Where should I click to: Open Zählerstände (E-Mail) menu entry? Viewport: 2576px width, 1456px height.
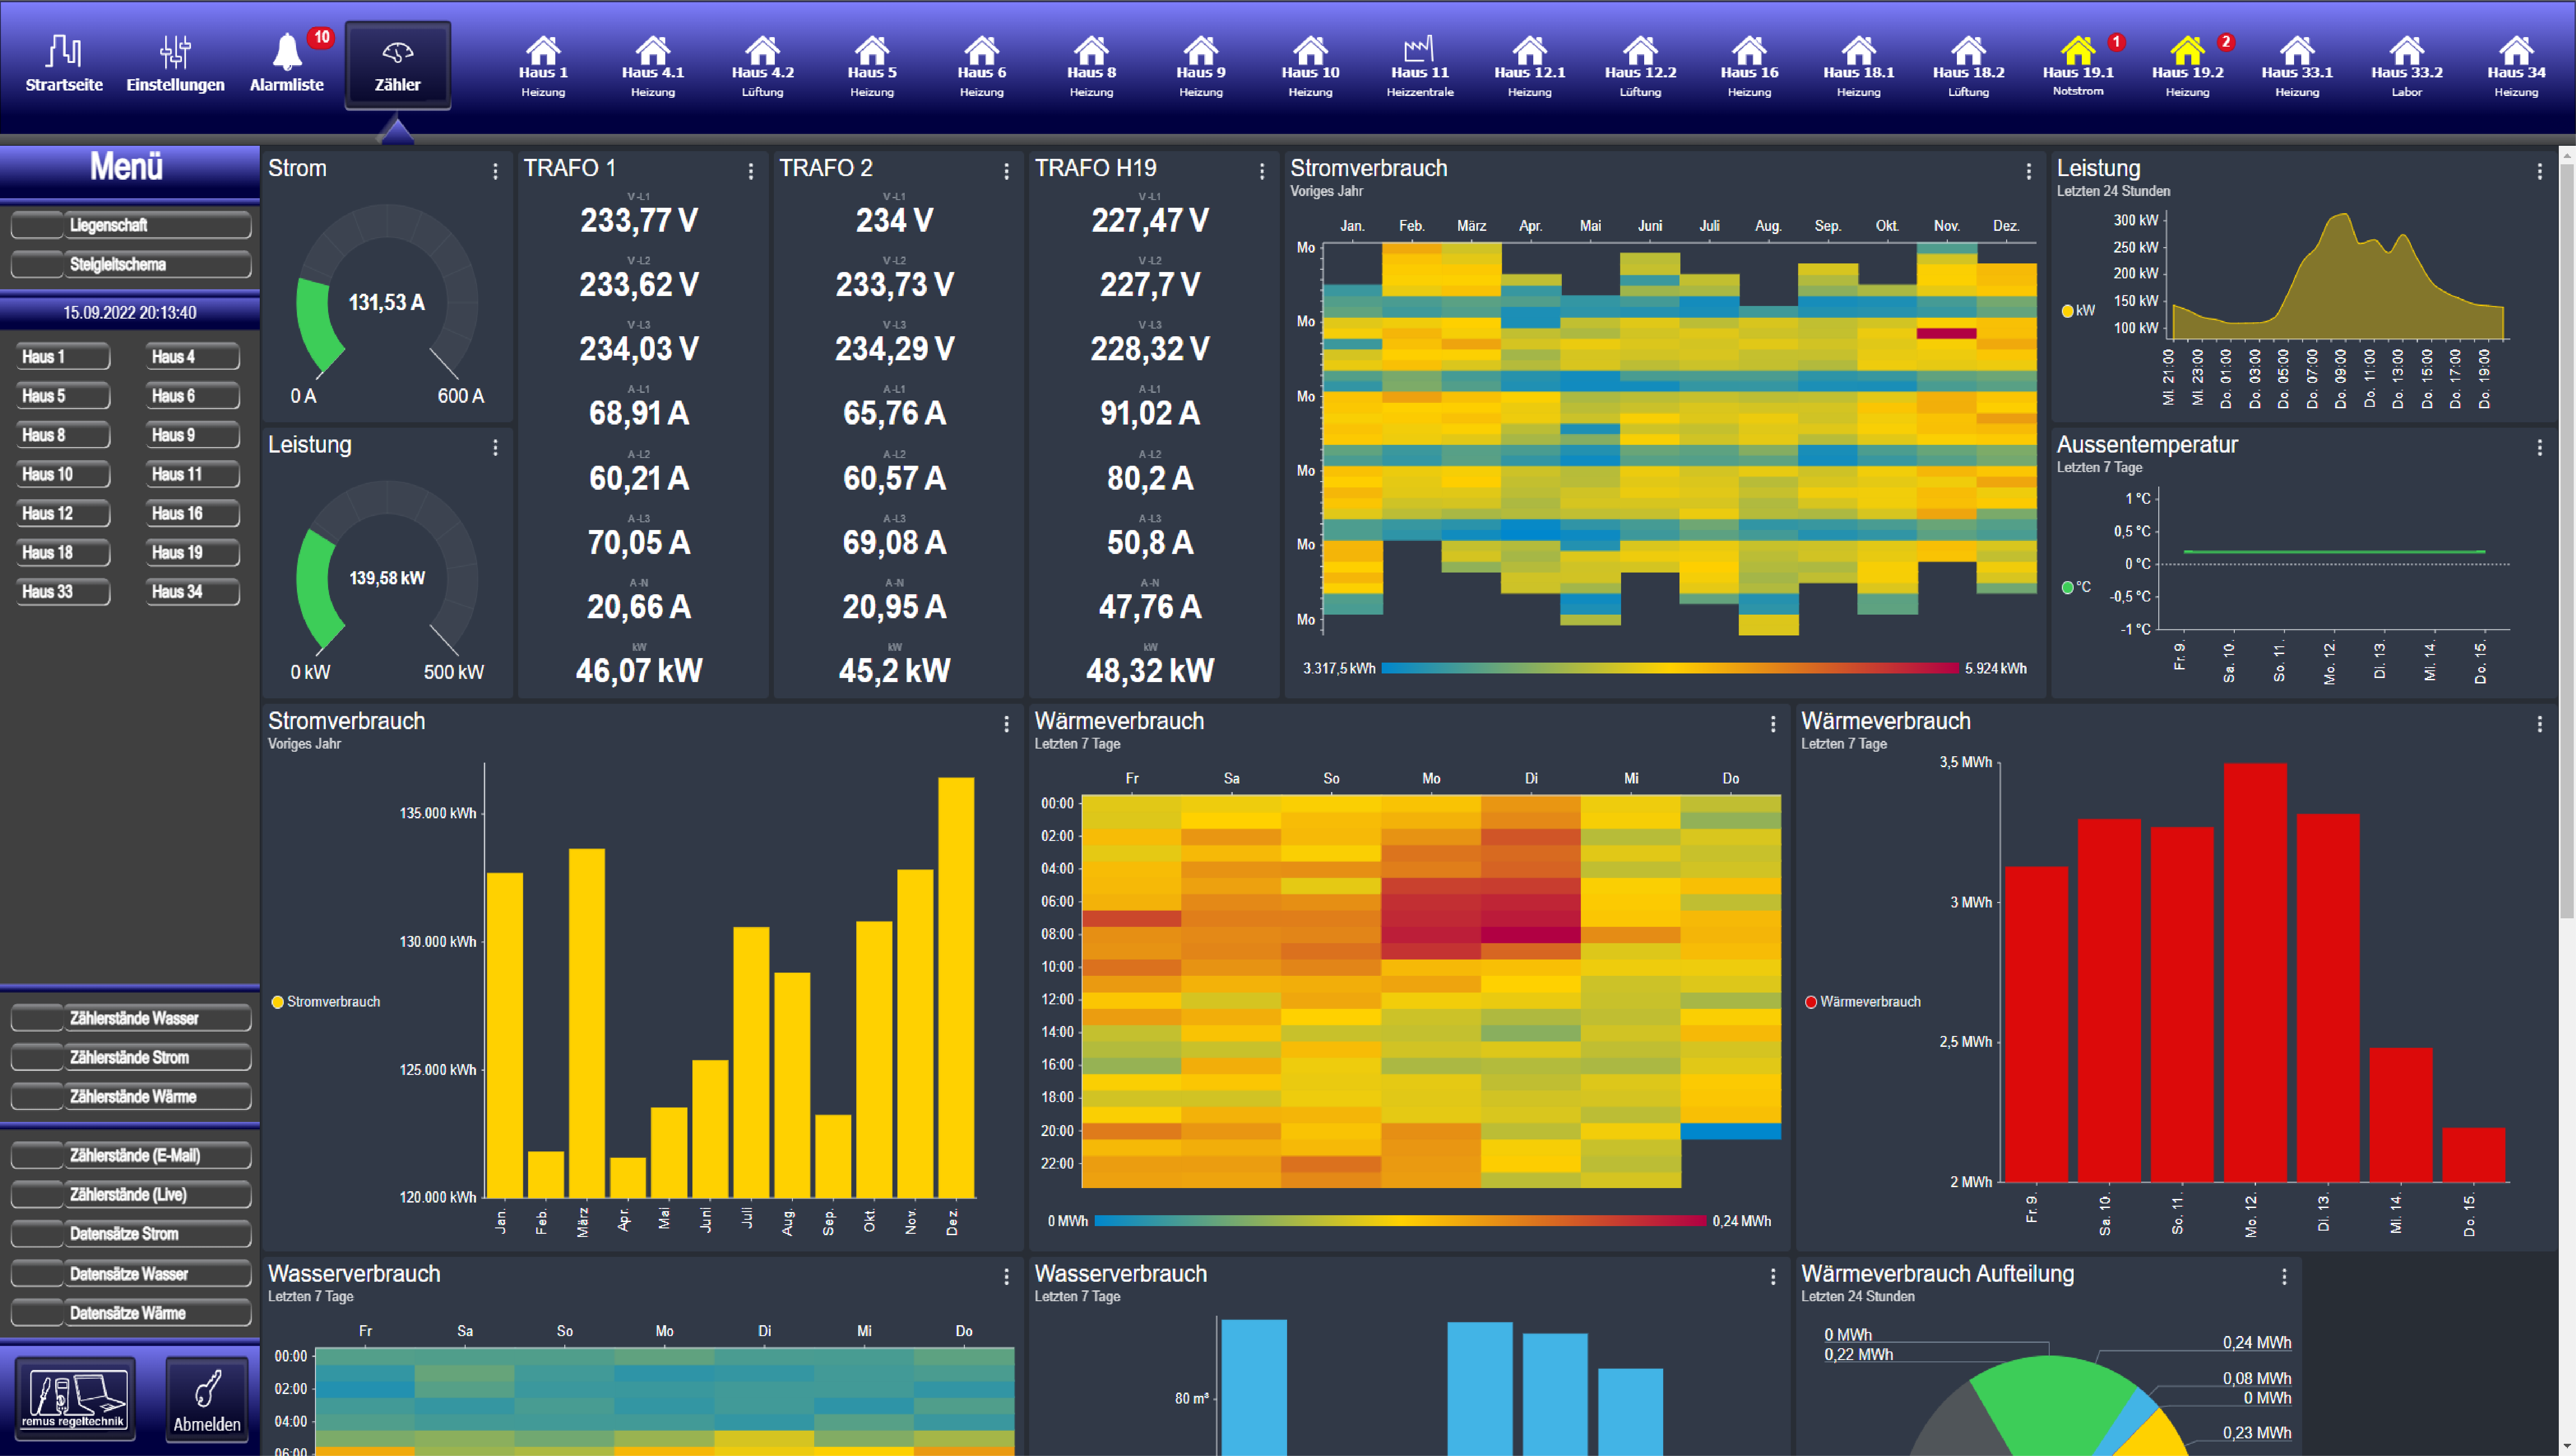130,1155
